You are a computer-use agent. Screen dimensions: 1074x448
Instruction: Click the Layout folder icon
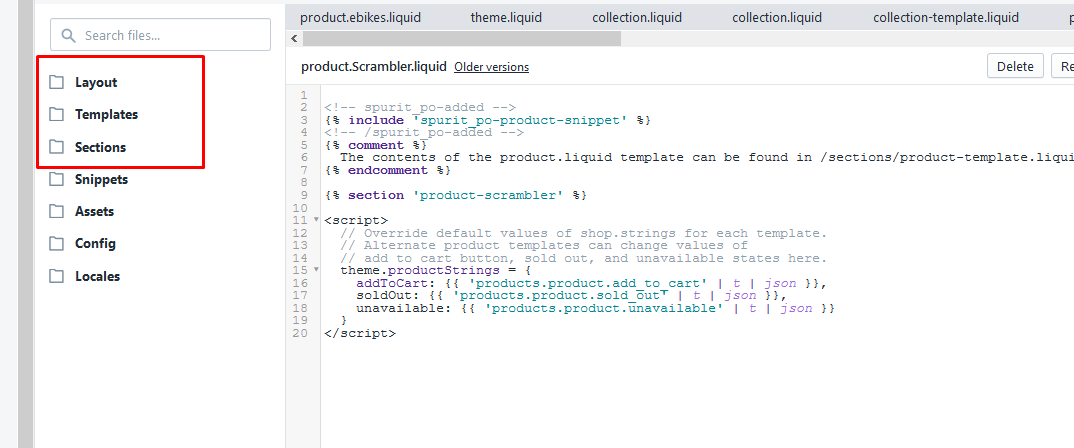(x=56, y=82)
